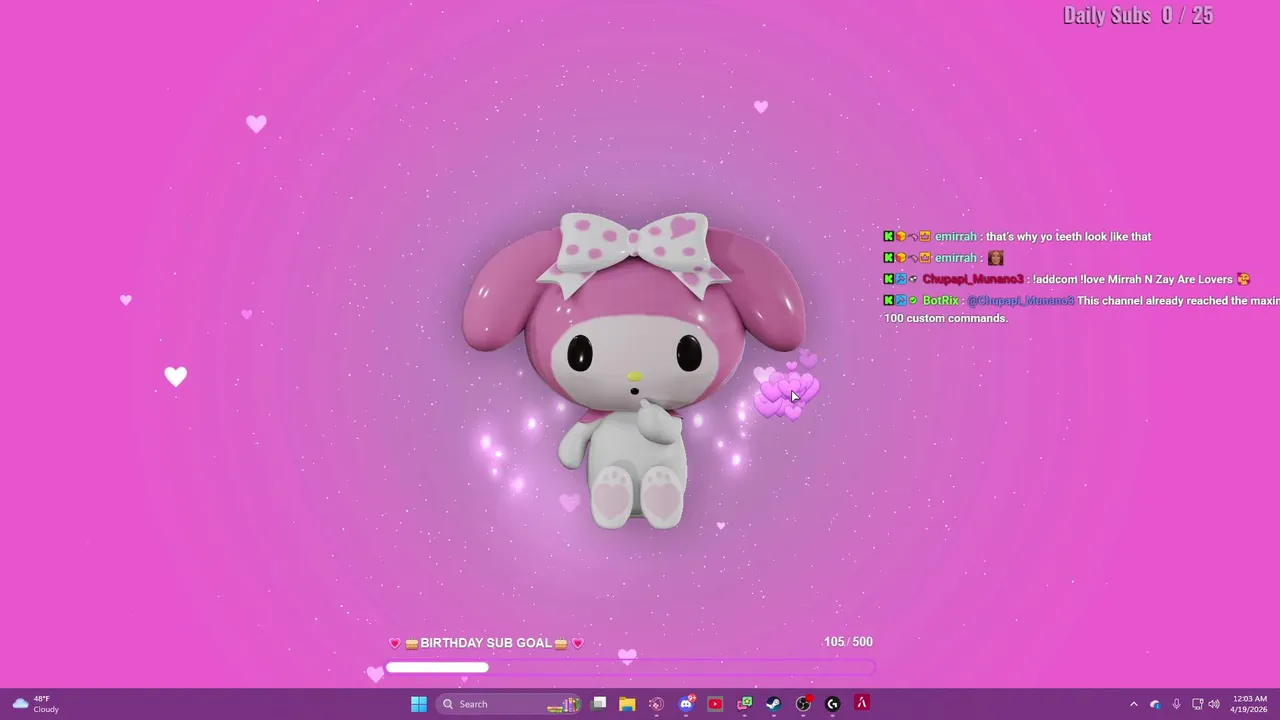1280x720 pixels.
Task: Click the "!addcom !love Mirrah N Zay Are Lovers" message
Action: (1132, 280)
